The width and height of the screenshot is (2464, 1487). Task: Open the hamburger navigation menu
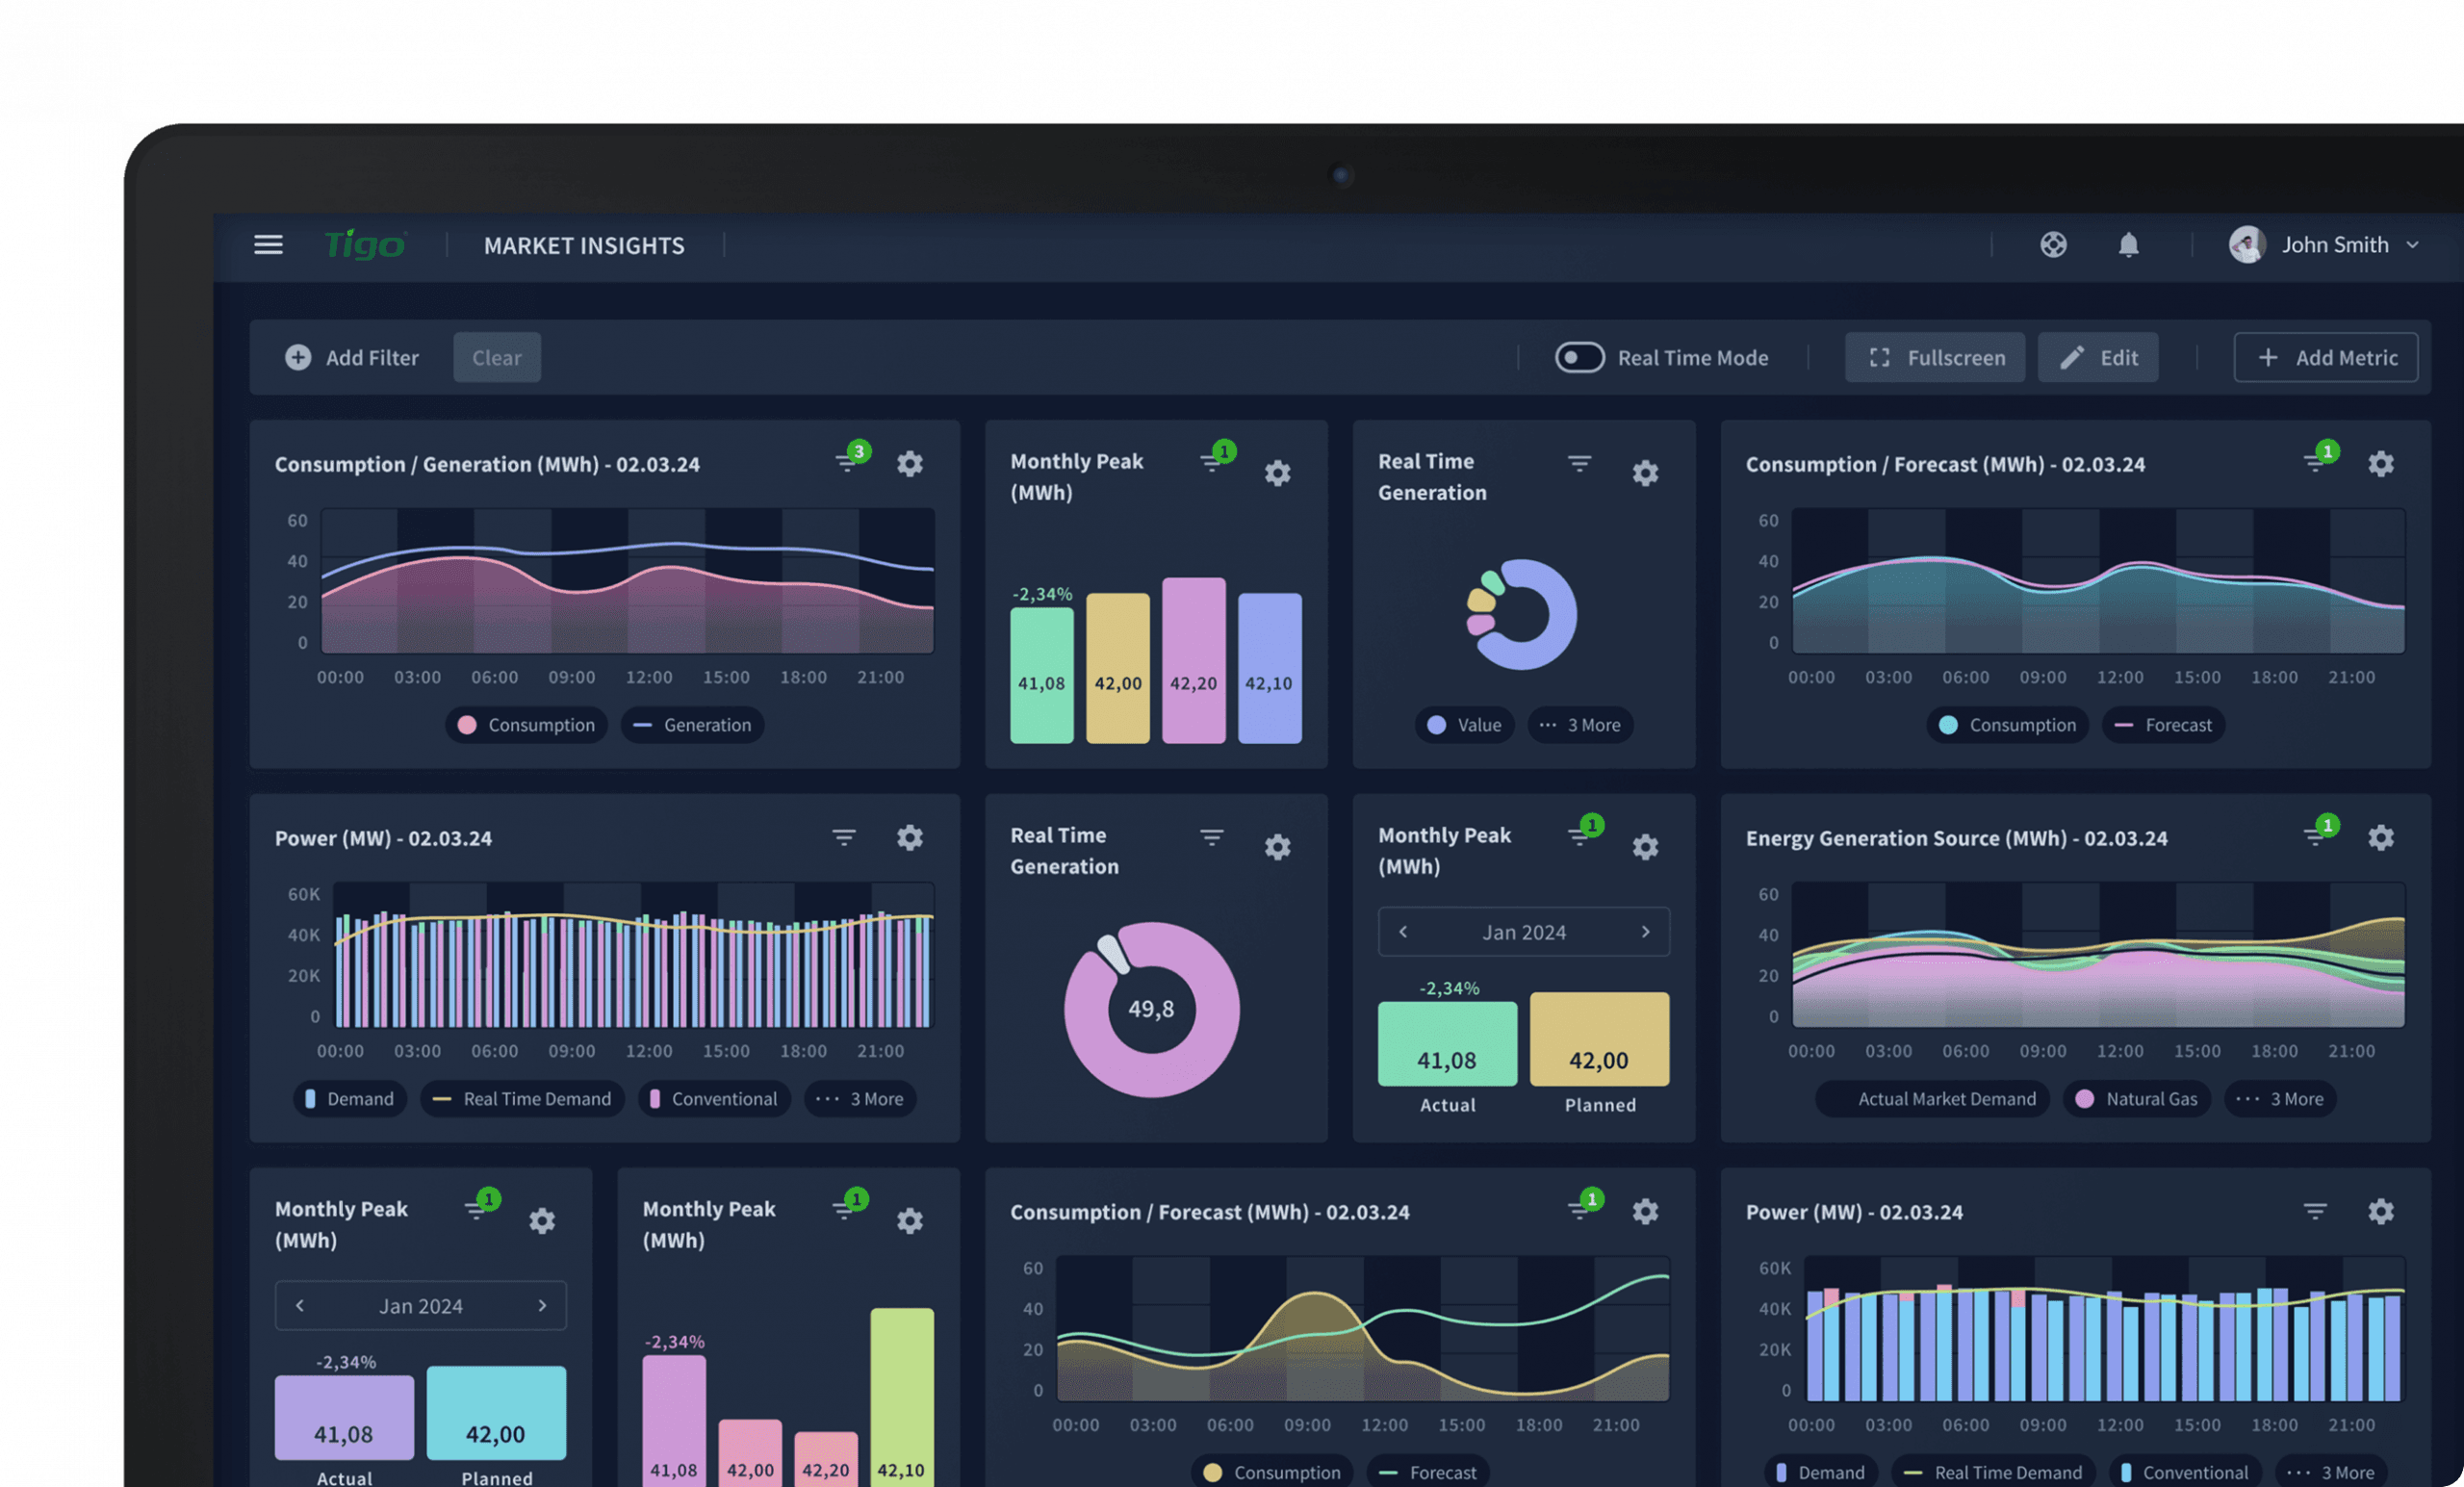268,245
